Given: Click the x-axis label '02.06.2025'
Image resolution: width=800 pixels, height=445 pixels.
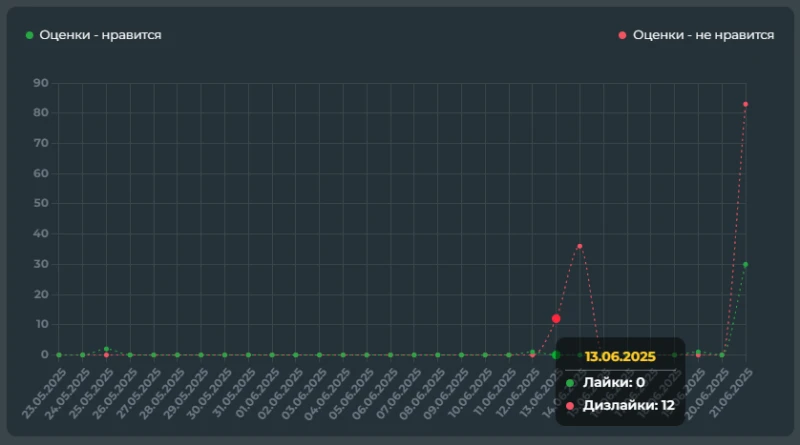Looking at the screenshot, I should pos(281,393).
